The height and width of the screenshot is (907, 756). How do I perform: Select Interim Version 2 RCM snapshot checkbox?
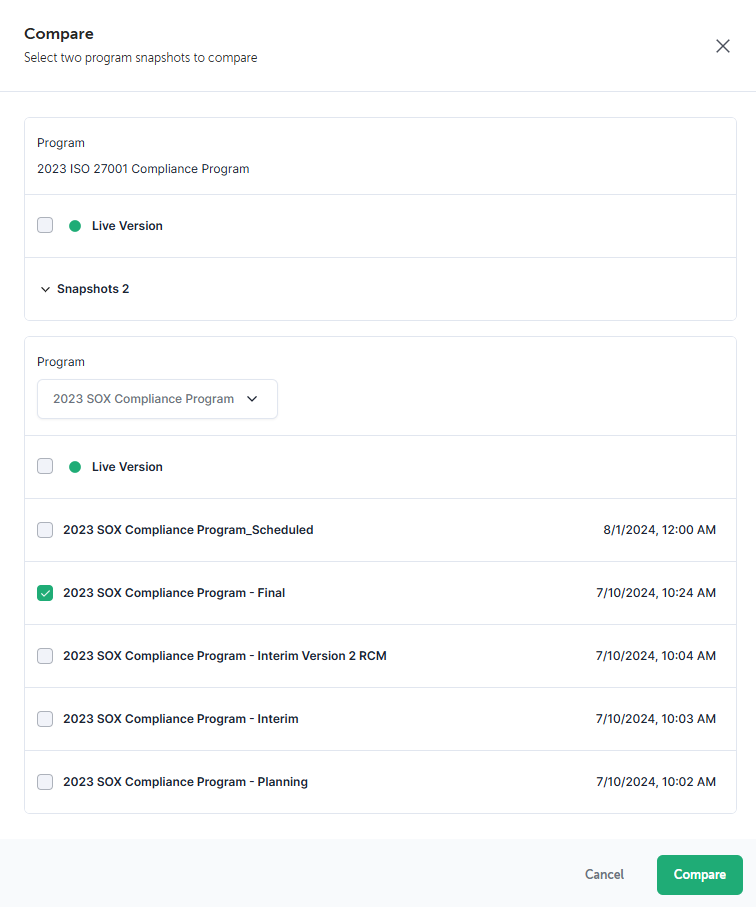coord(45,656)
